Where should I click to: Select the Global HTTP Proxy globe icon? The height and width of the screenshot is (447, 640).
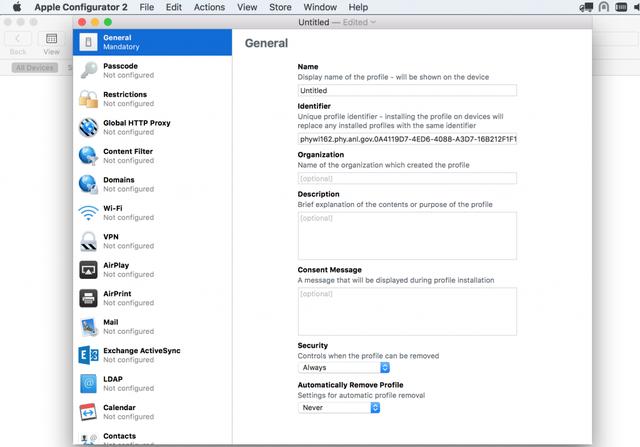[x=89, y=127]
